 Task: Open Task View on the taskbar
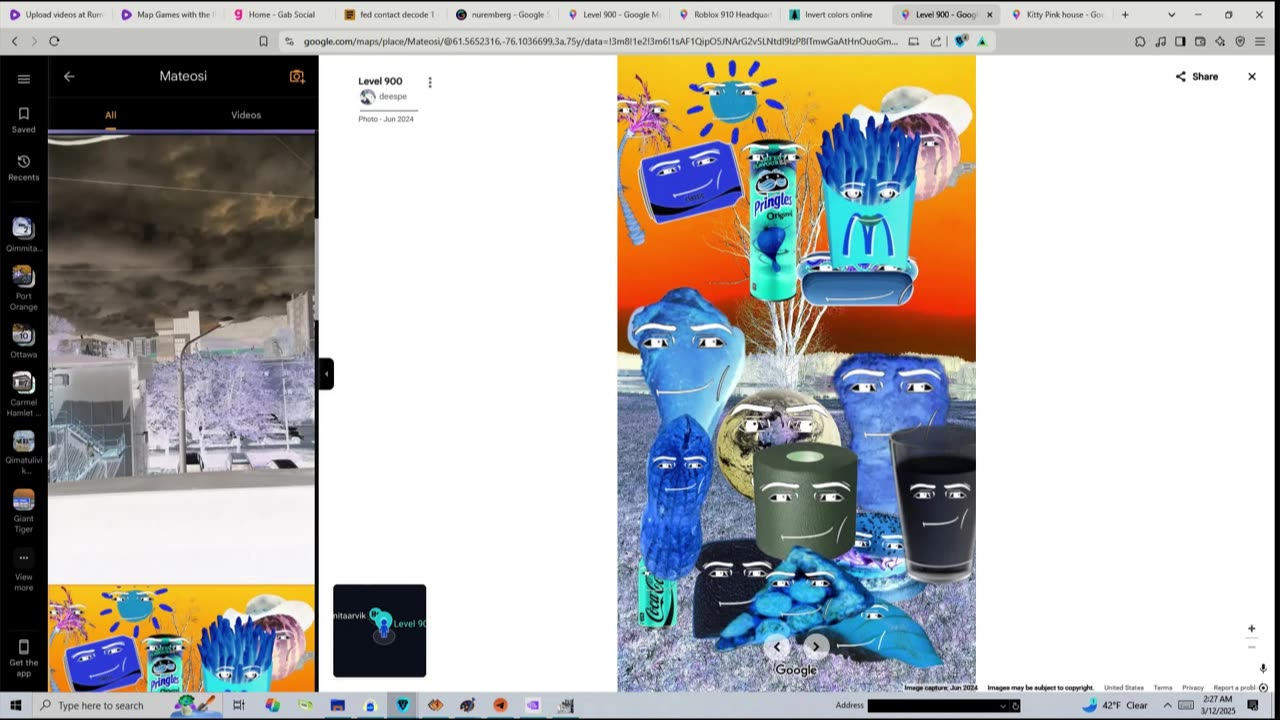pos(238,705)
